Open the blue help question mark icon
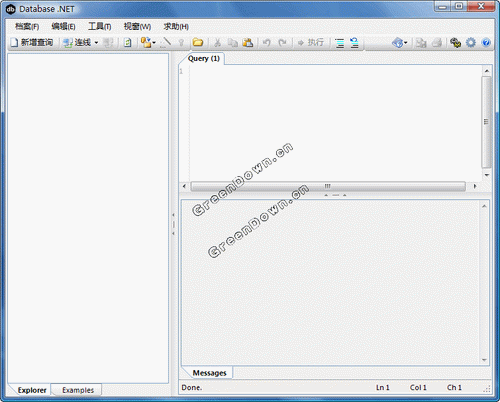The image size is (500, 402). pos(486,42)
